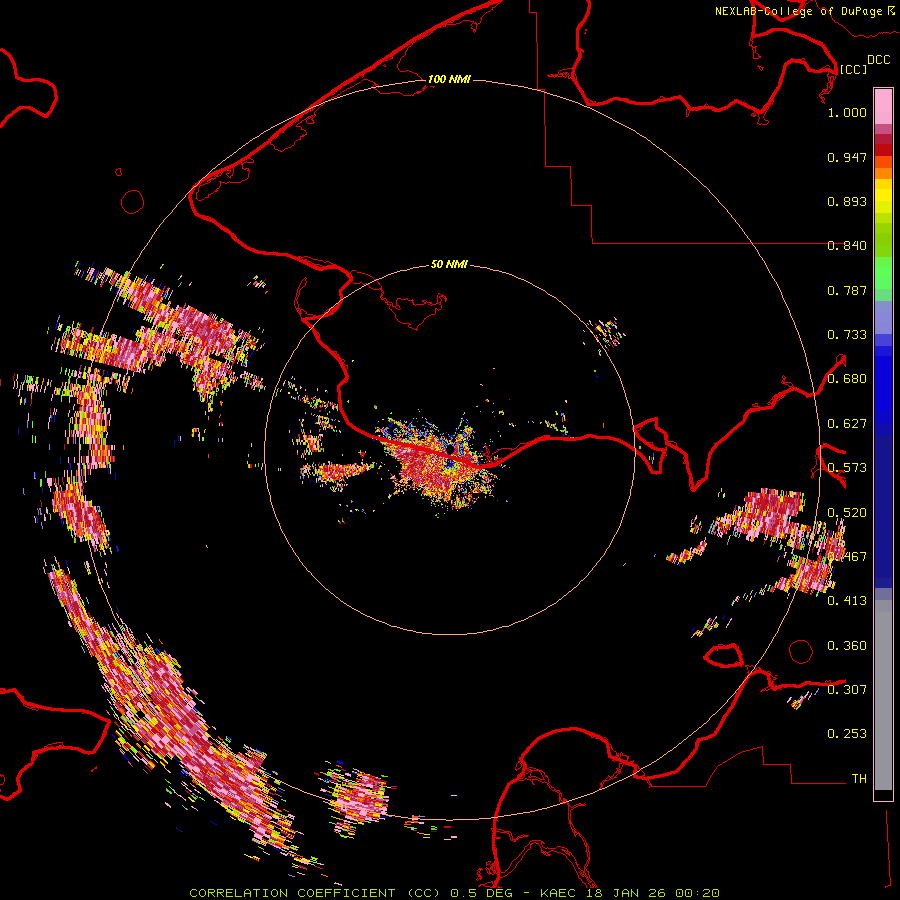Select the 0.360 legend value
The height and width of the screenshot is (900, 900).
pos(847,646)
